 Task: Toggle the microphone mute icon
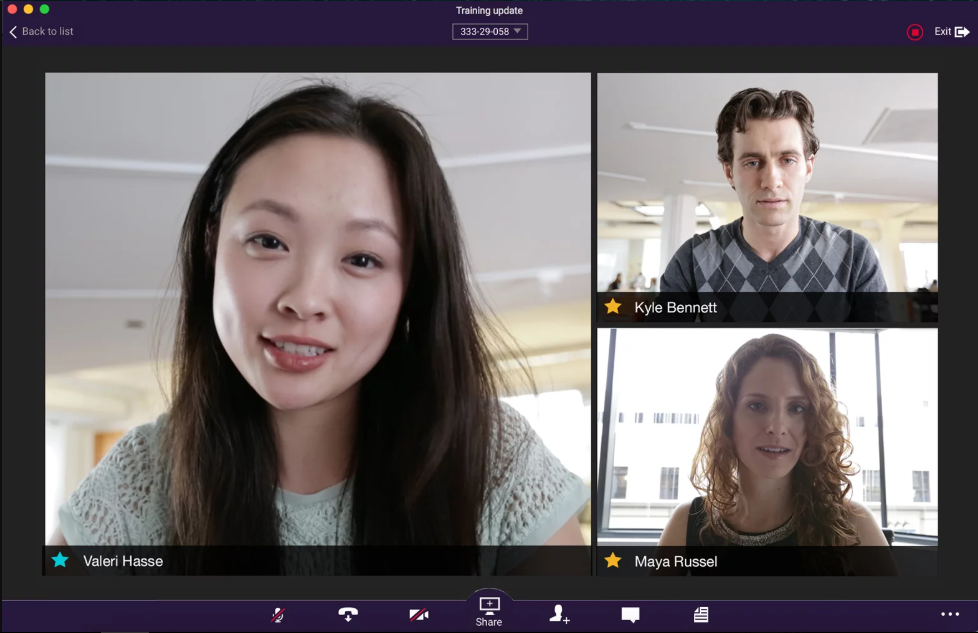(x=277, y=615)
